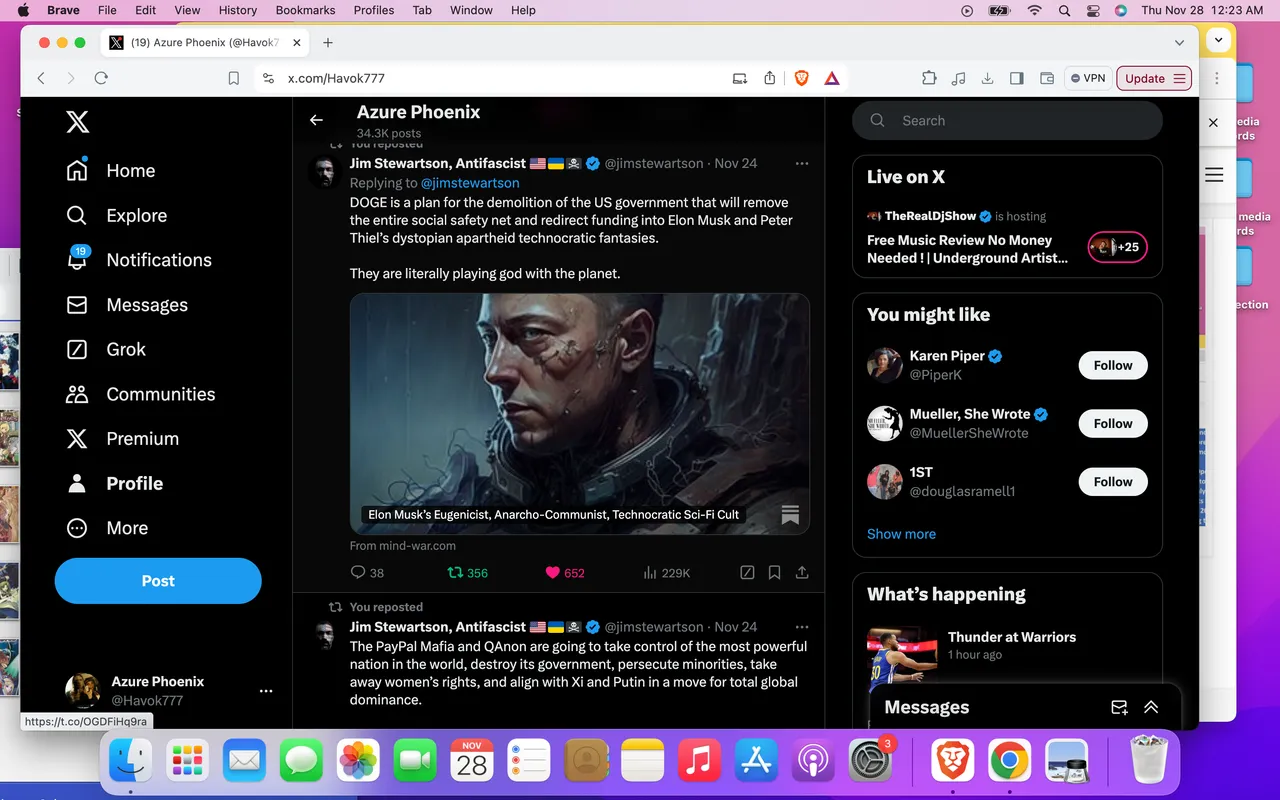Expand tab search chevron
Screen dimensions: 1280x800
pos(1179,42)
